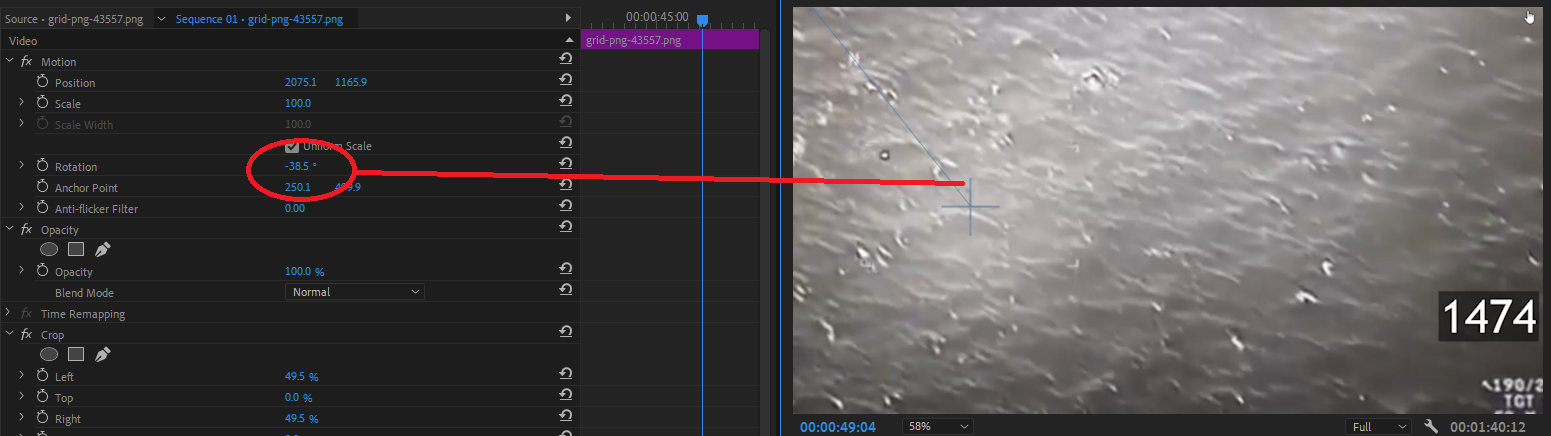This screenshot has height=436, width=1551.
Task: Reset the Crop effect
Action: 566,333
